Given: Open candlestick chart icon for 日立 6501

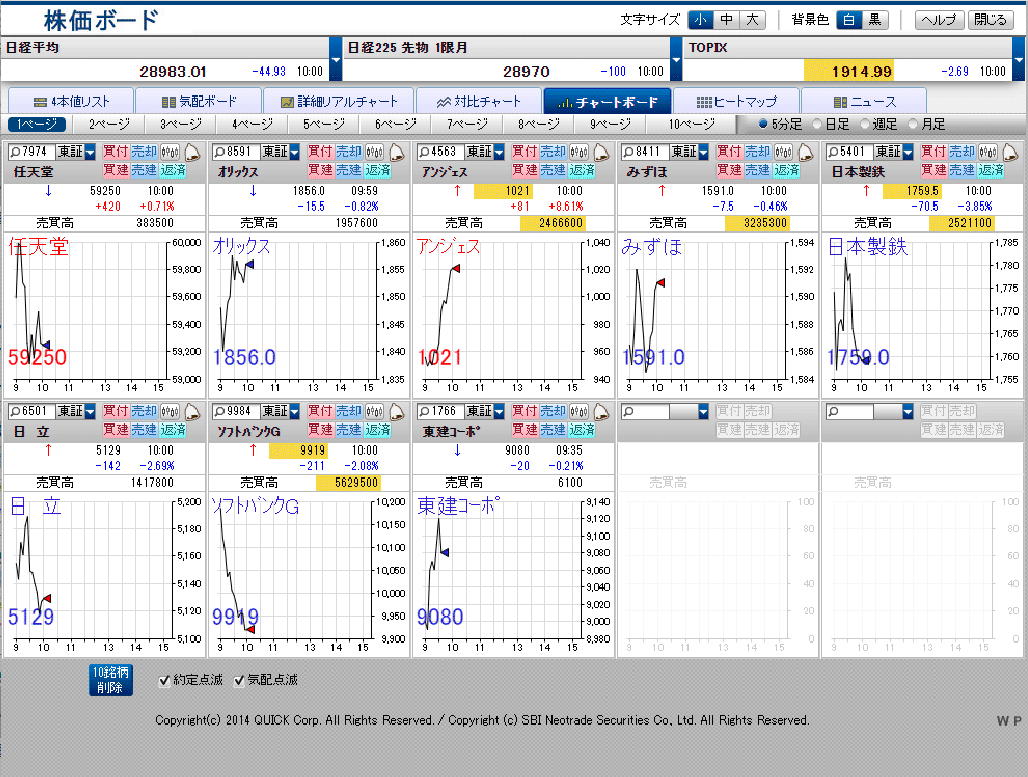Looking at the screenshot, I should pyautogui.click(x=170, y=412).
